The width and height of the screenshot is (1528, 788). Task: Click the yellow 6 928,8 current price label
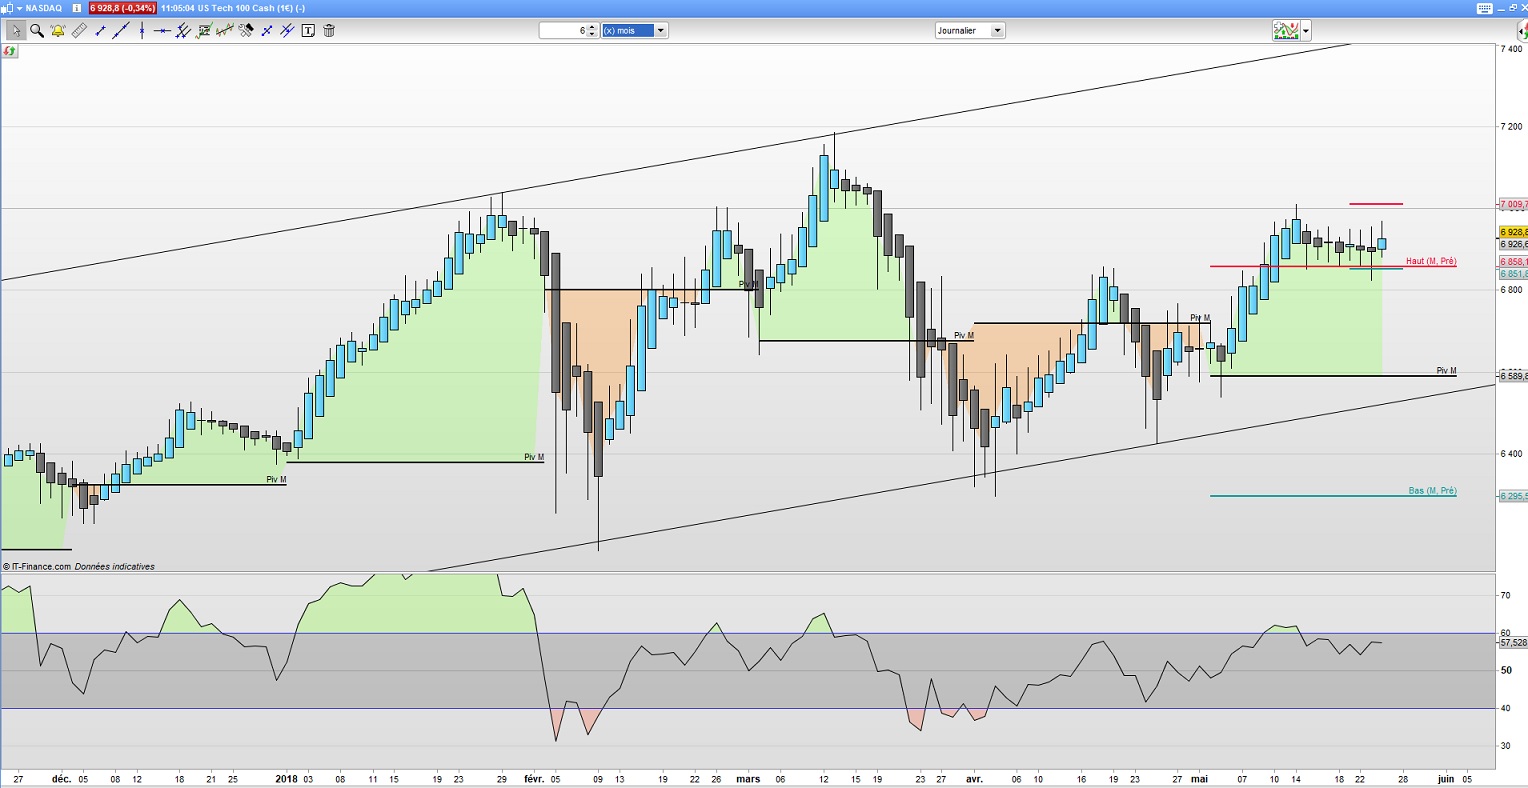click(1513, 232)
